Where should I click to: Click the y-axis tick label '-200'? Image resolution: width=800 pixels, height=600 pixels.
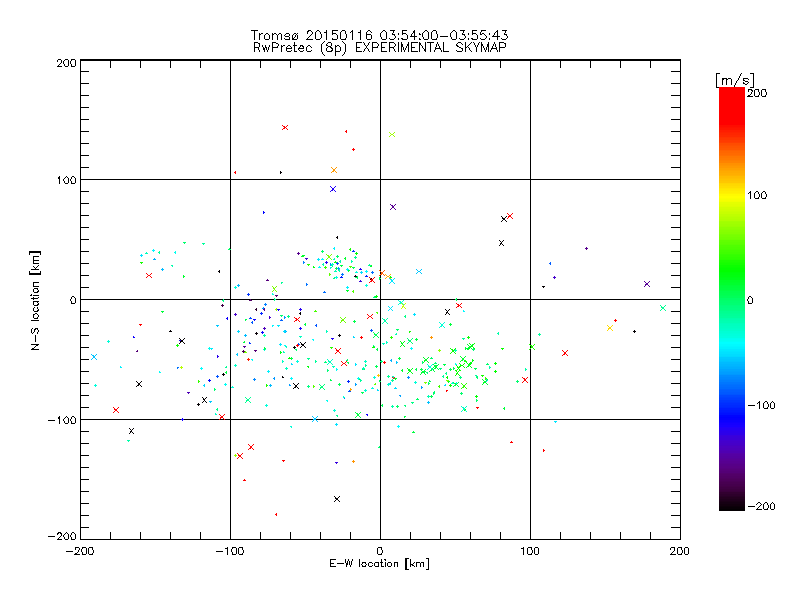62,536
